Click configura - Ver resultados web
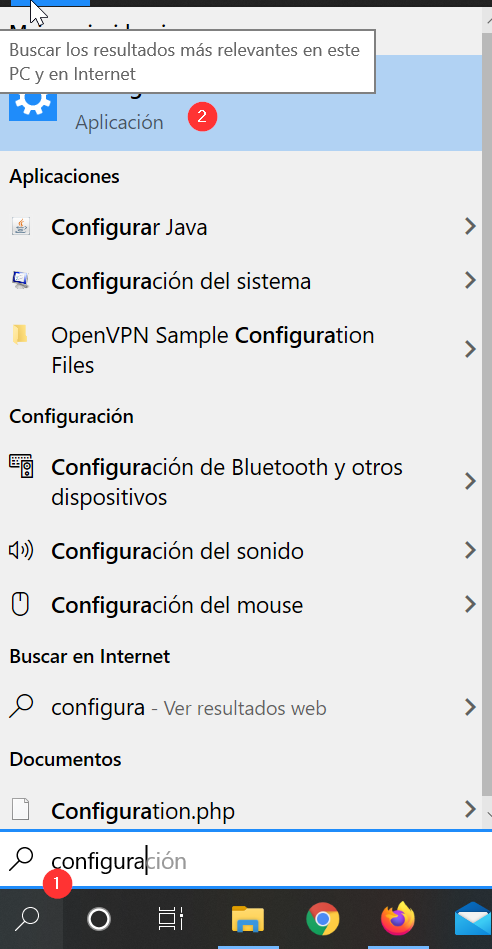 click(x=241, y=707)
